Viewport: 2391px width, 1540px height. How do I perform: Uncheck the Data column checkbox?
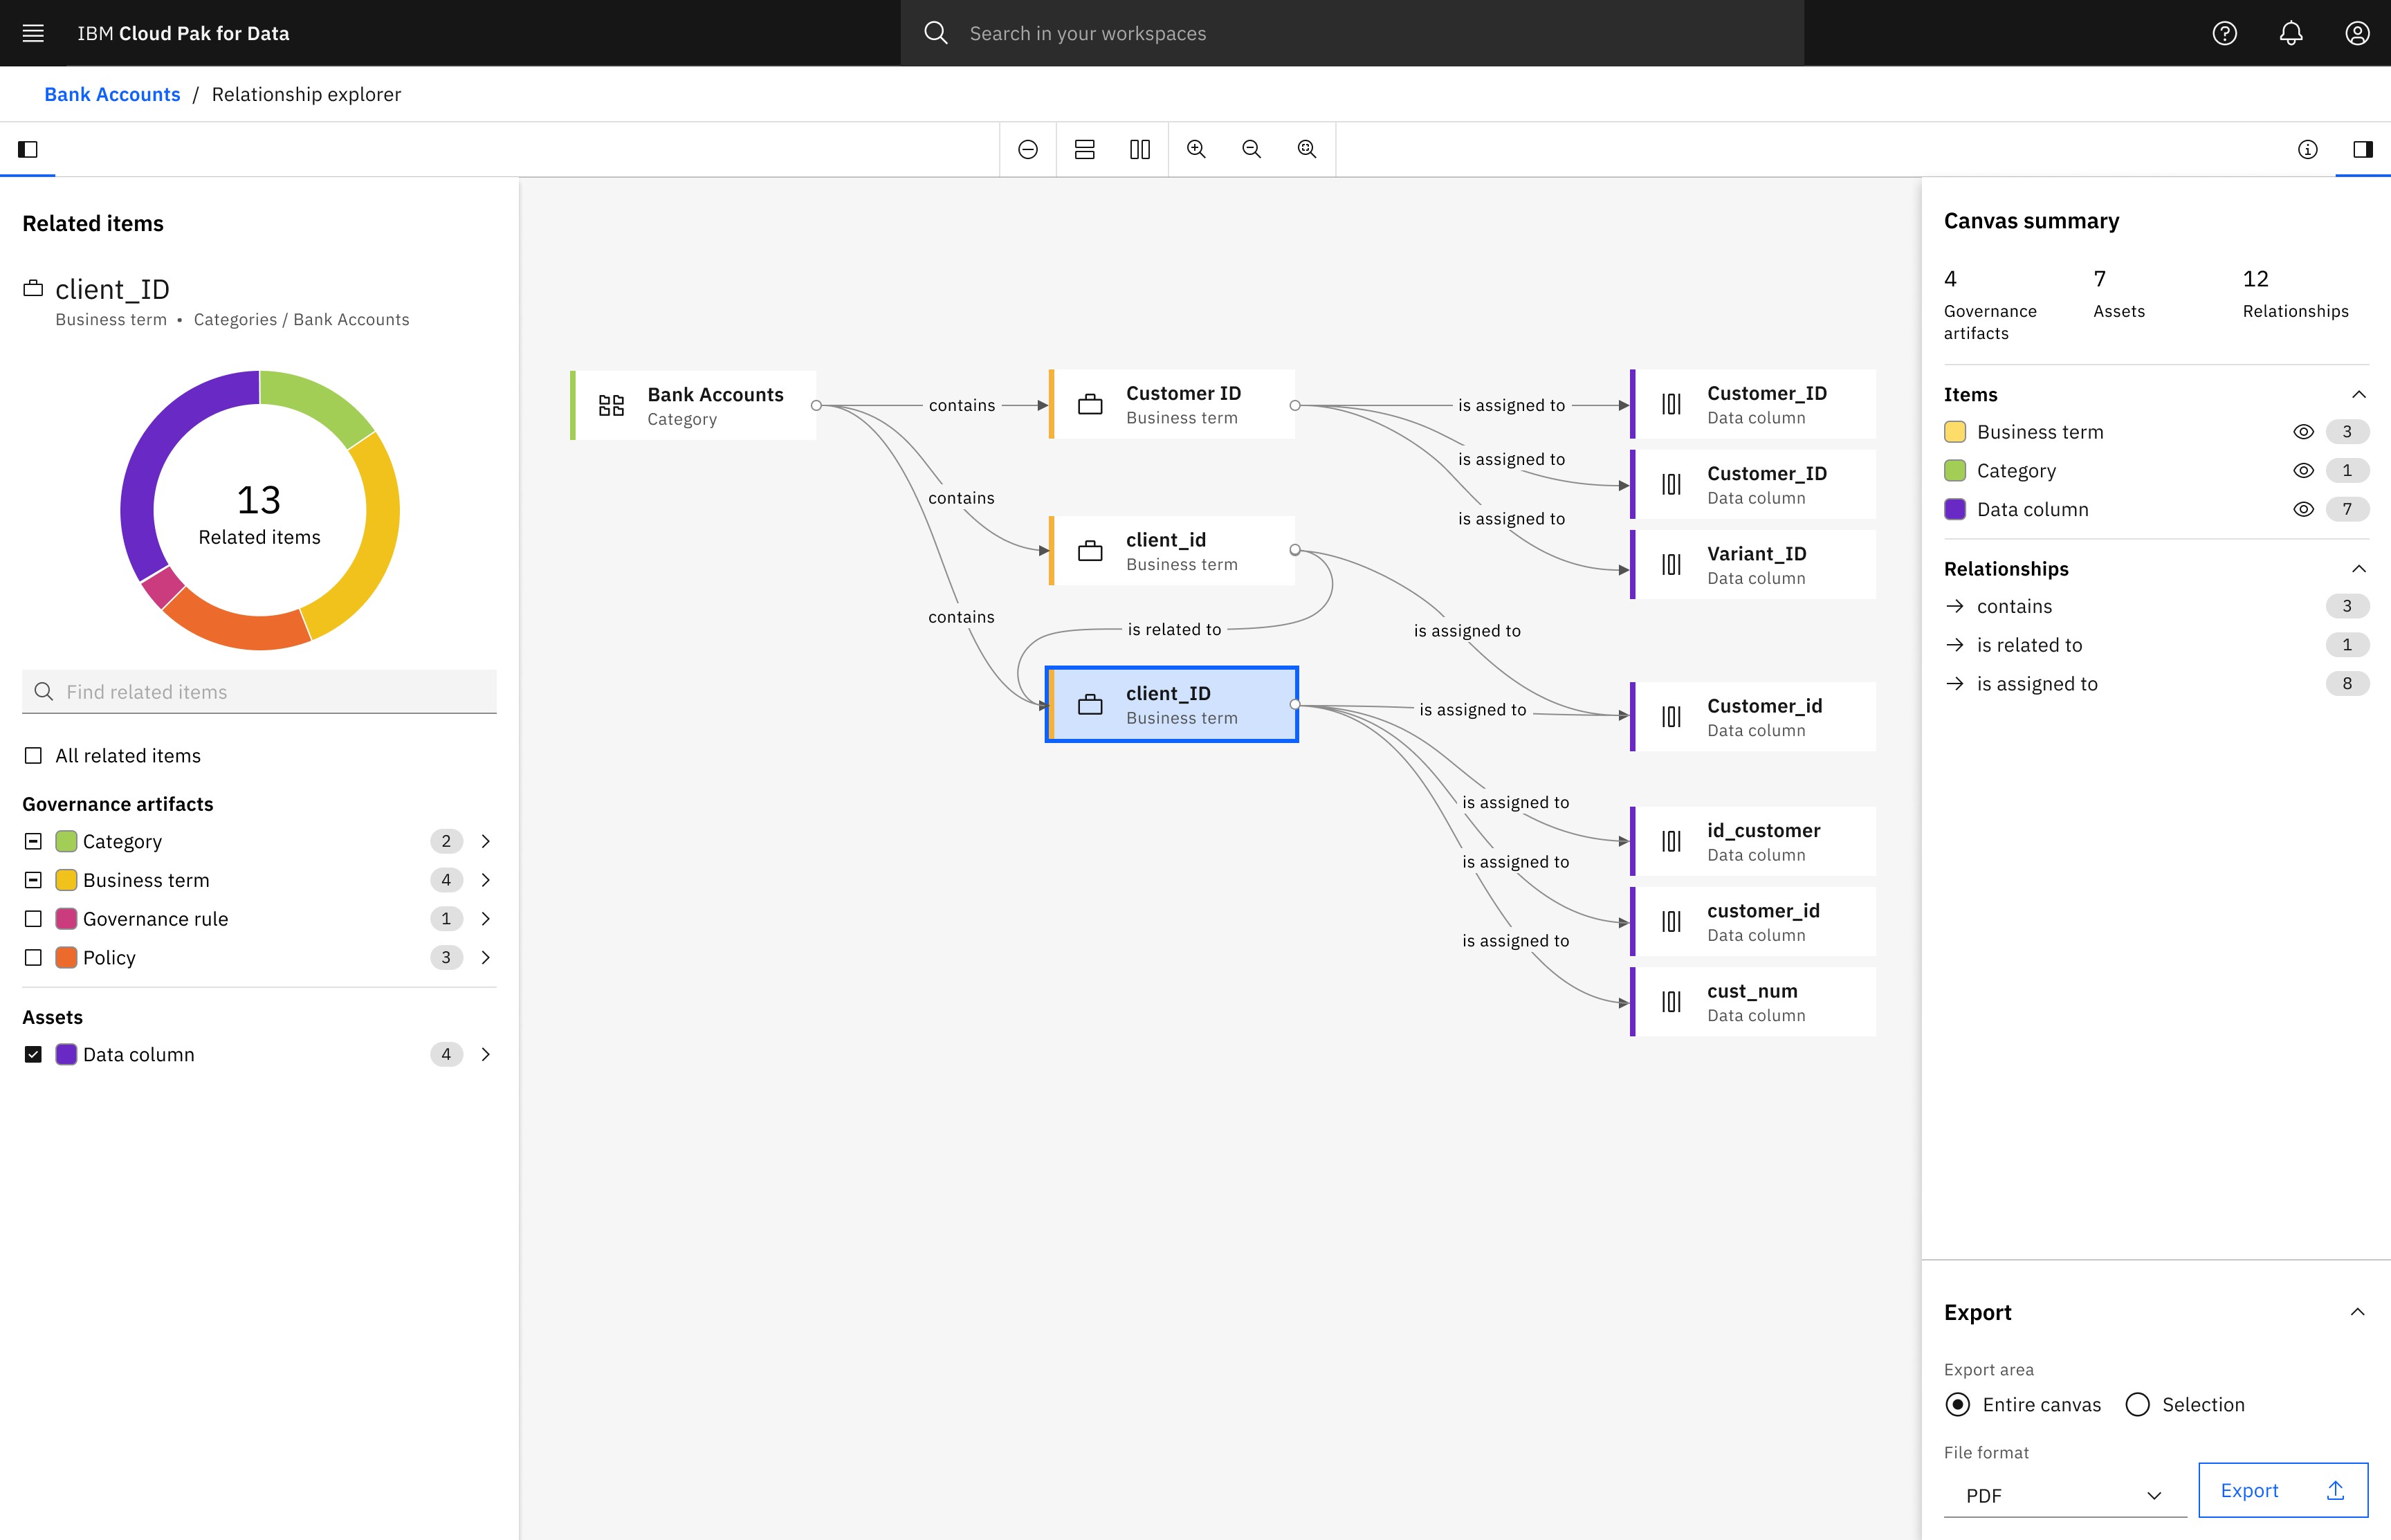(33, 1054)
